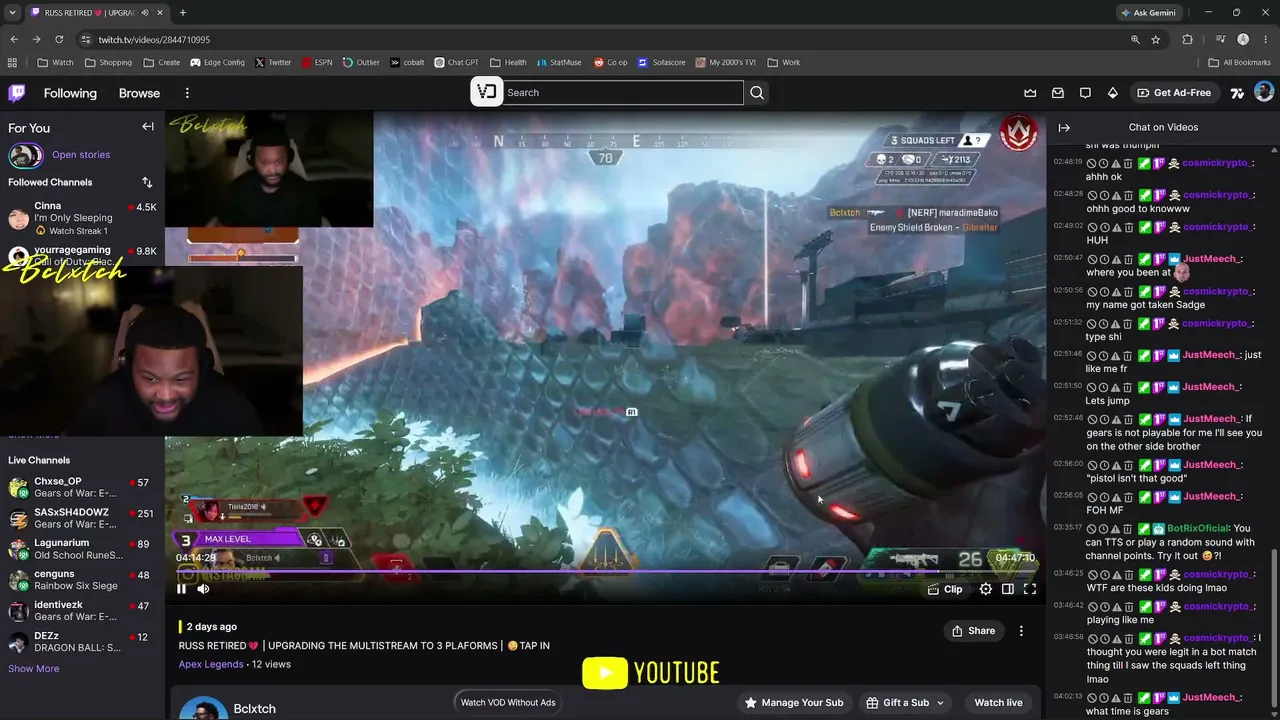Open the Shopping bookmarks folder
The image size is (1280, 720).
pos(108,62)
